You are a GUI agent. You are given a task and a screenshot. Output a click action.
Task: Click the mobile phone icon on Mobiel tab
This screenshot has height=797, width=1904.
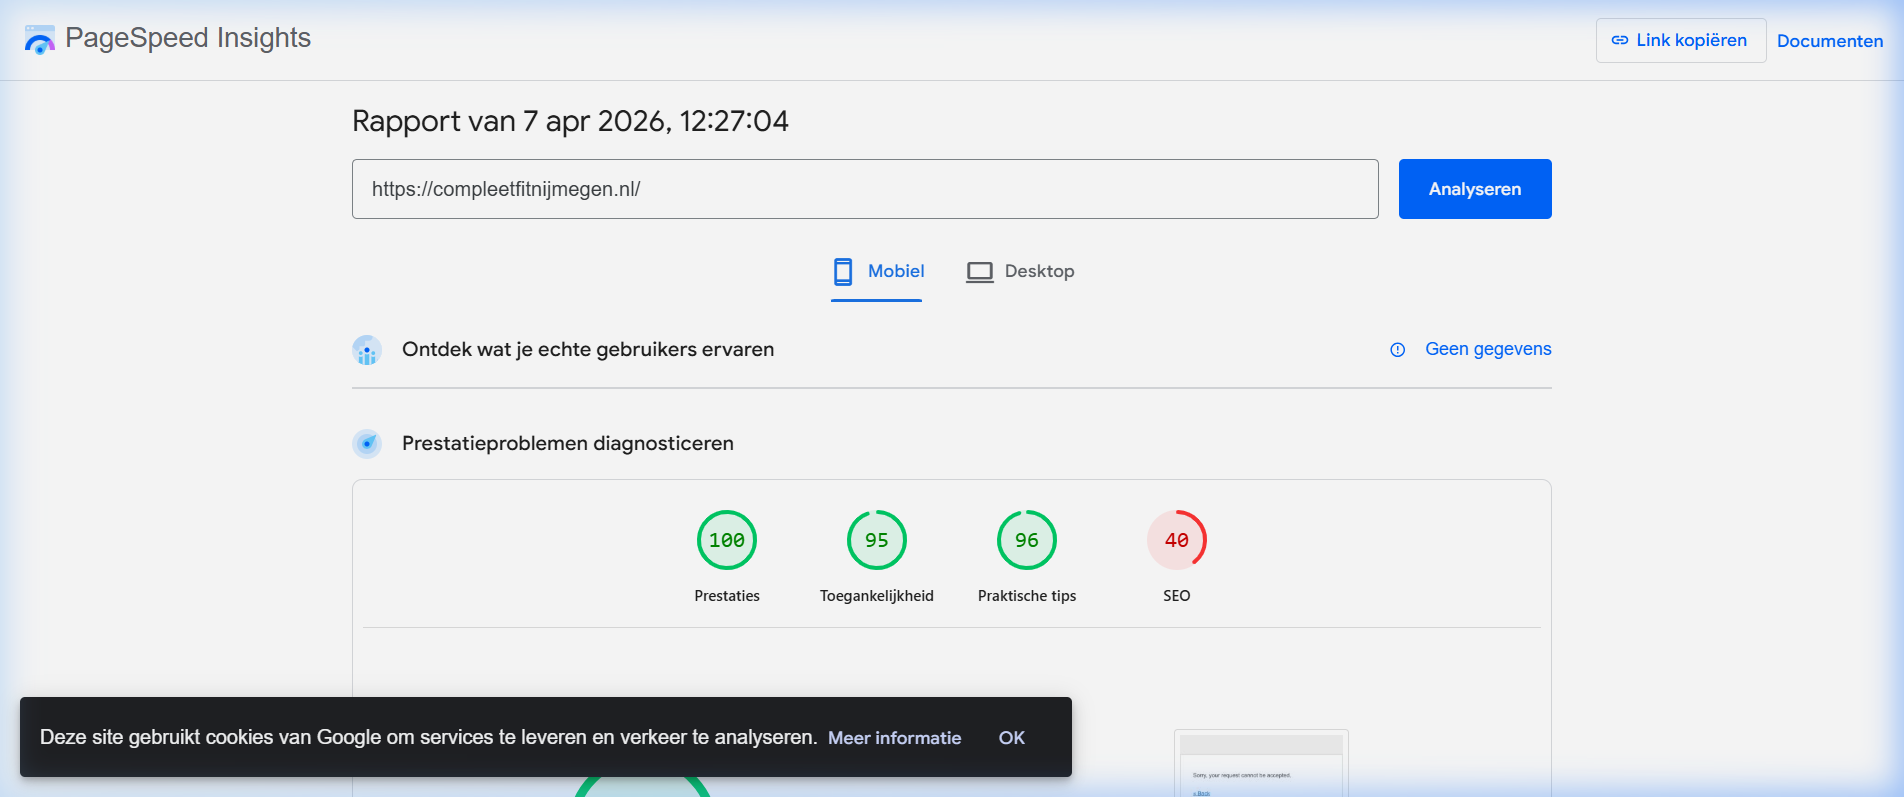[x=843, y=271]
